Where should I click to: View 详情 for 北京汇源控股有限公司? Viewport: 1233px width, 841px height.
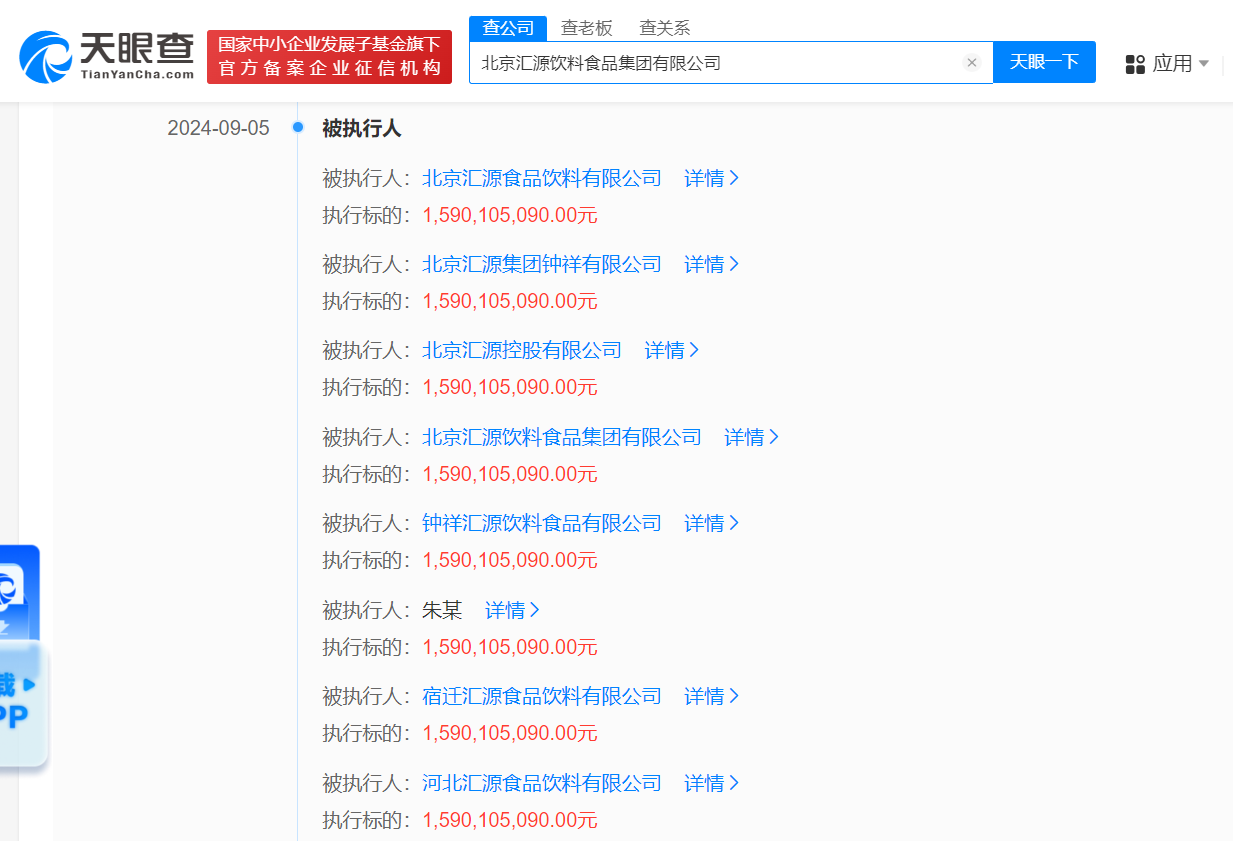tap(671, 351)
